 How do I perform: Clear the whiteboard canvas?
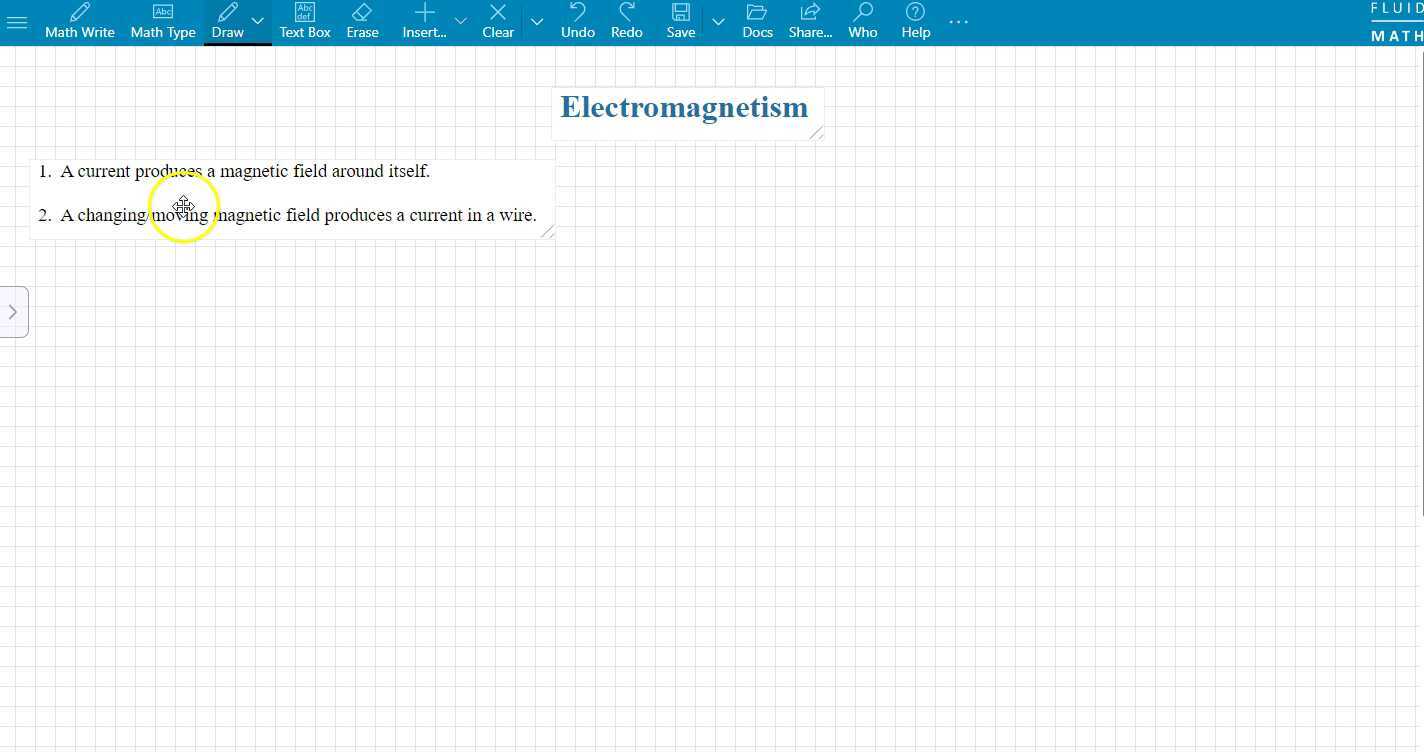click(497, 21)
